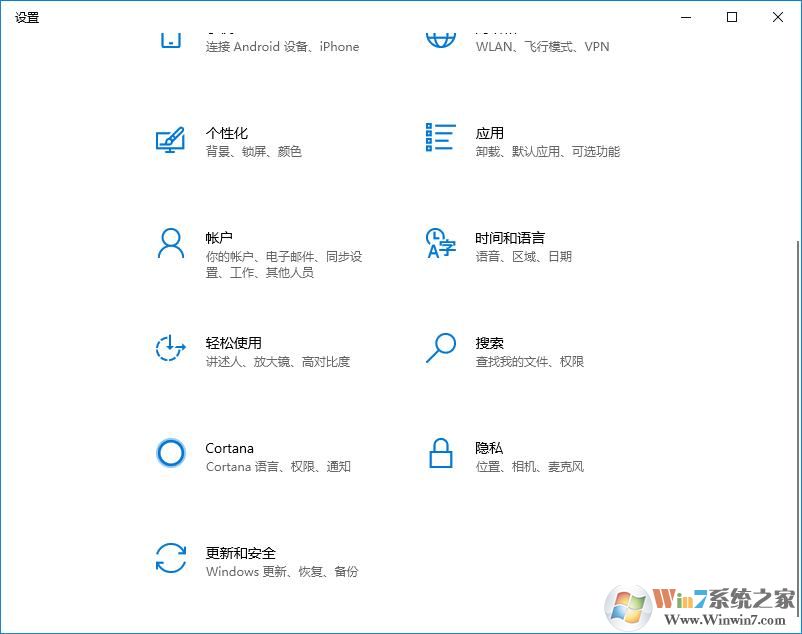Open 更新和安全 via the refresh arrows icon

(x=170, y=560)
